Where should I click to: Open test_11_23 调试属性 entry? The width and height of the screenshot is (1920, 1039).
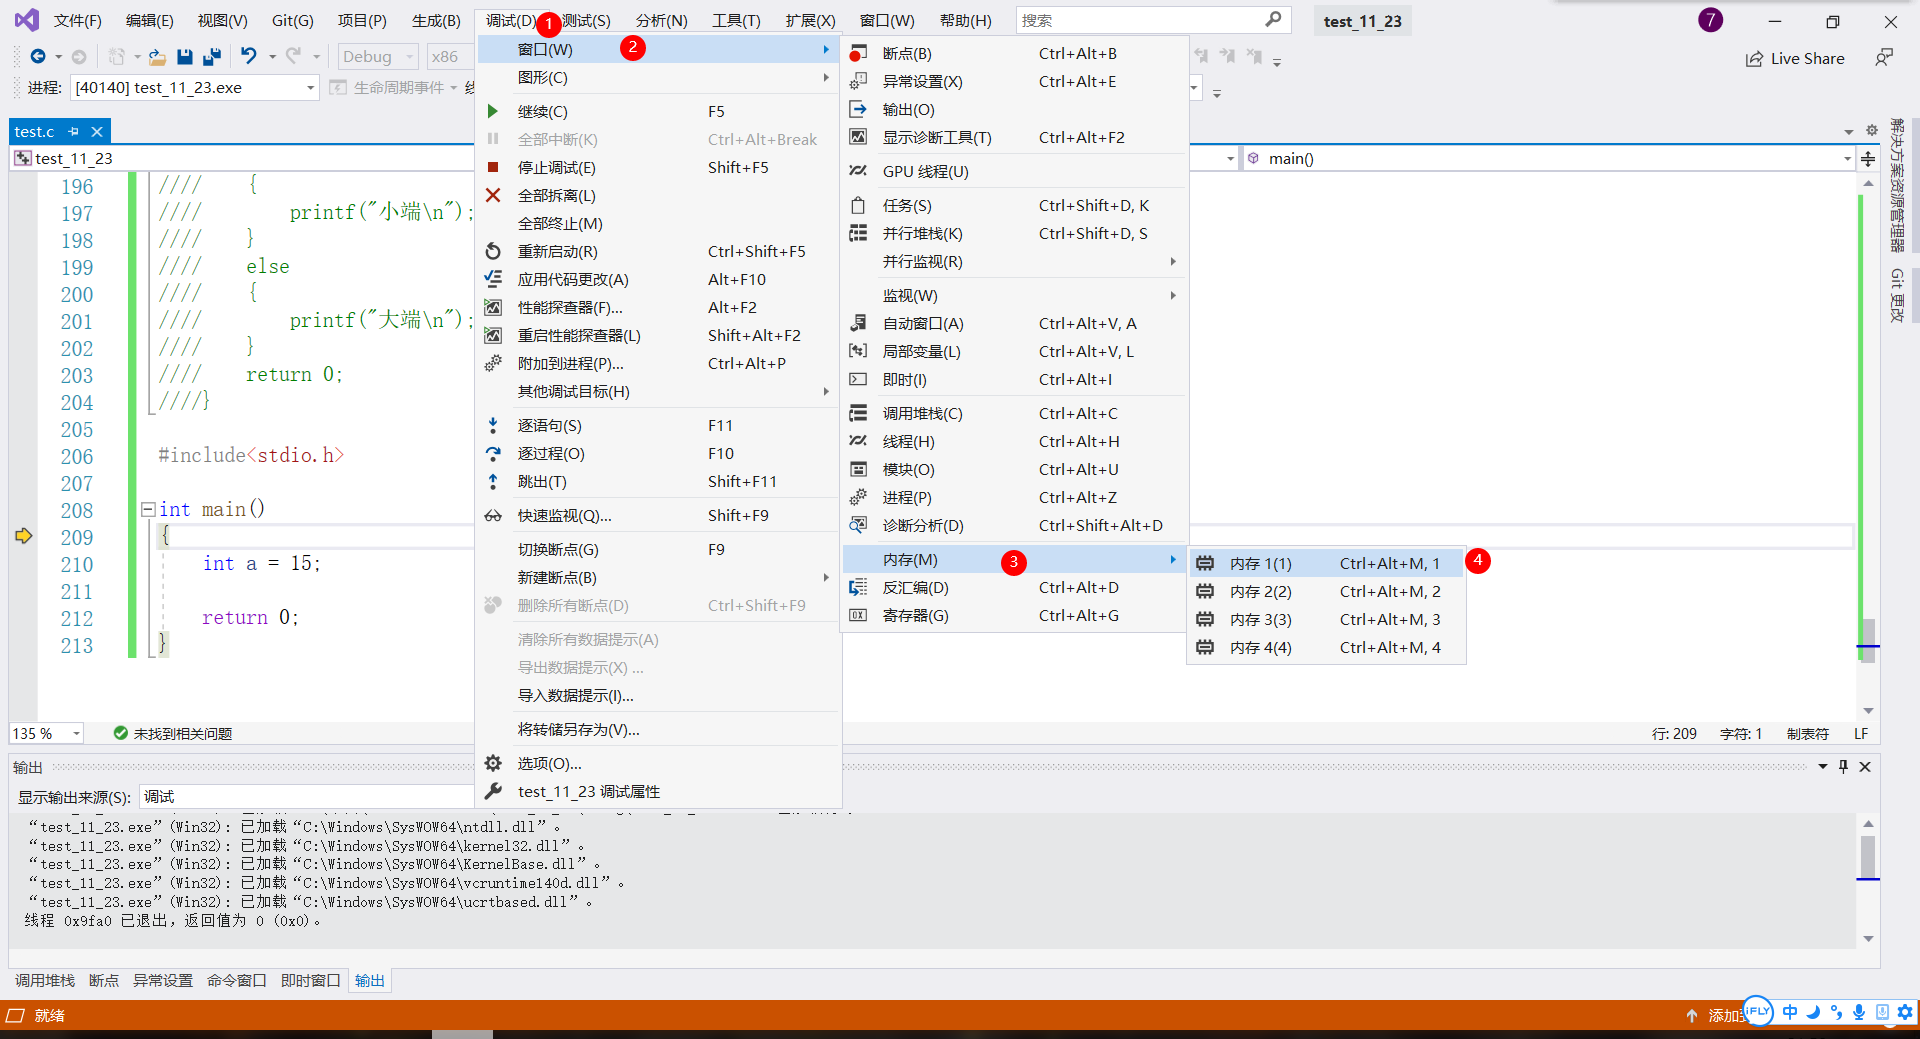tap(658, 792)
